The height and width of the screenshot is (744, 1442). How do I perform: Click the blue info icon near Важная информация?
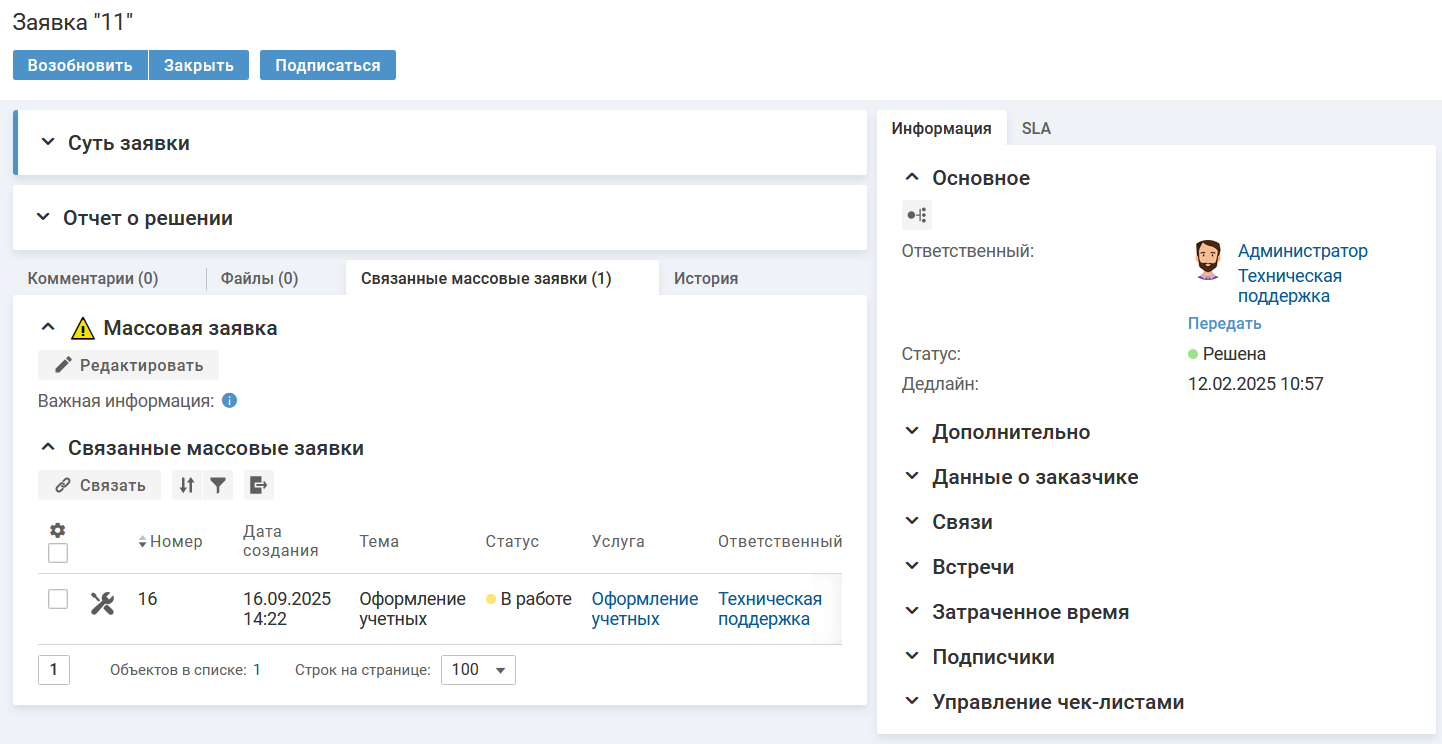(x=229, y=401)
